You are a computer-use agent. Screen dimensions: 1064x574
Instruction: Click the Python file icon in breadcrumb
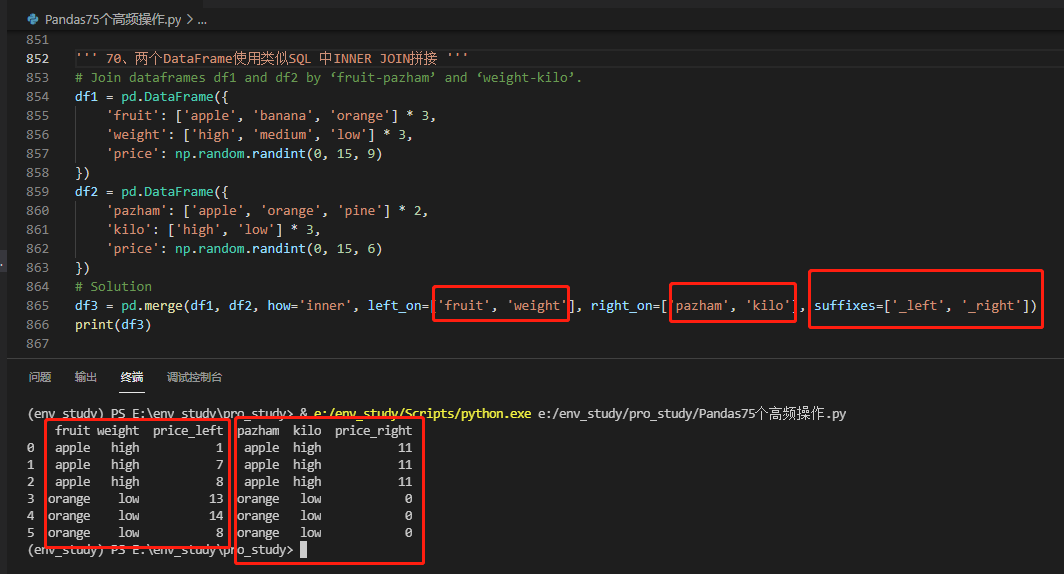[32, 19]
